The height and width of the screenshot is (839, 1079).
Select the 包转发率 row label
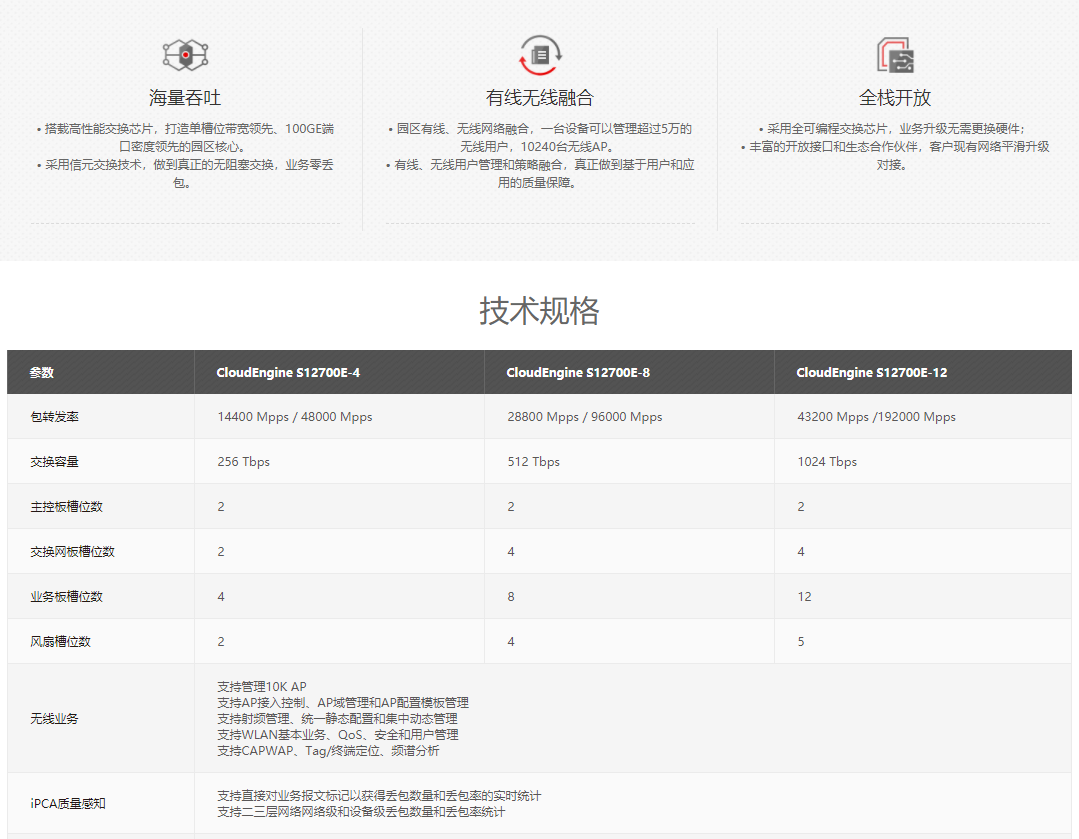54,417
